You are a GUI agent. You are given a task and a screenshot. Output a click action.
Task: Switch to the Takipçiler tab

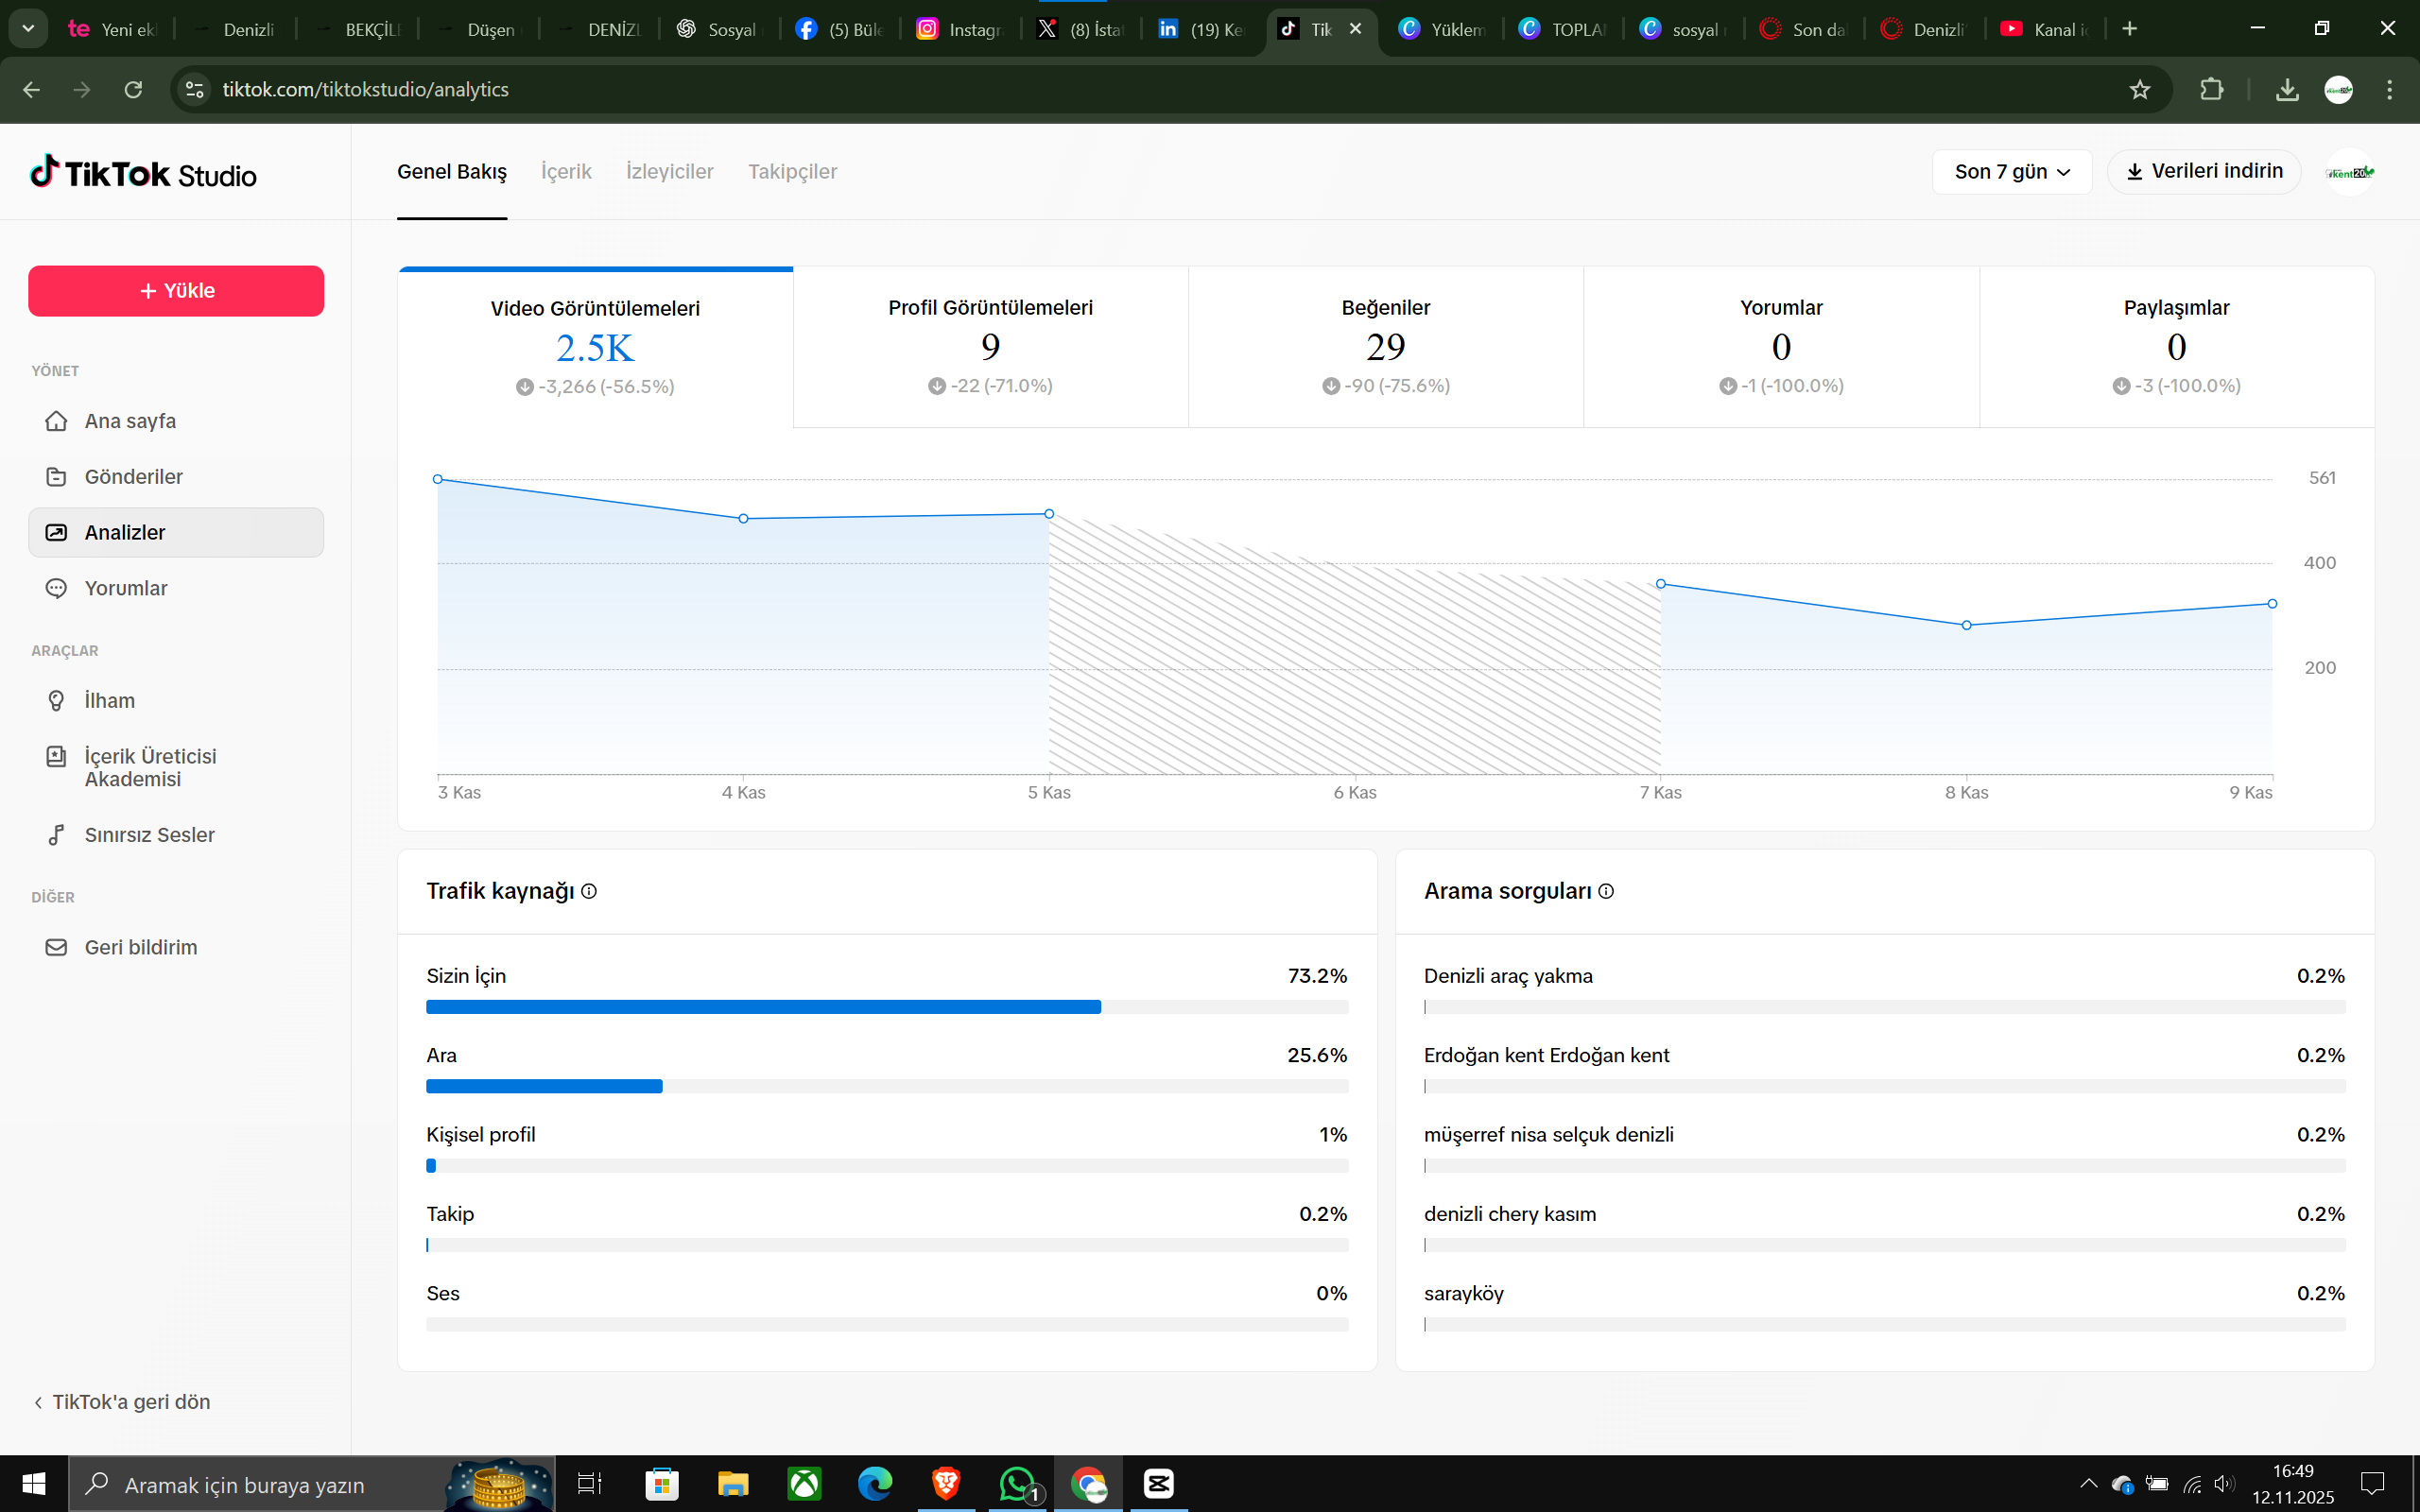[x=792, y=172]
